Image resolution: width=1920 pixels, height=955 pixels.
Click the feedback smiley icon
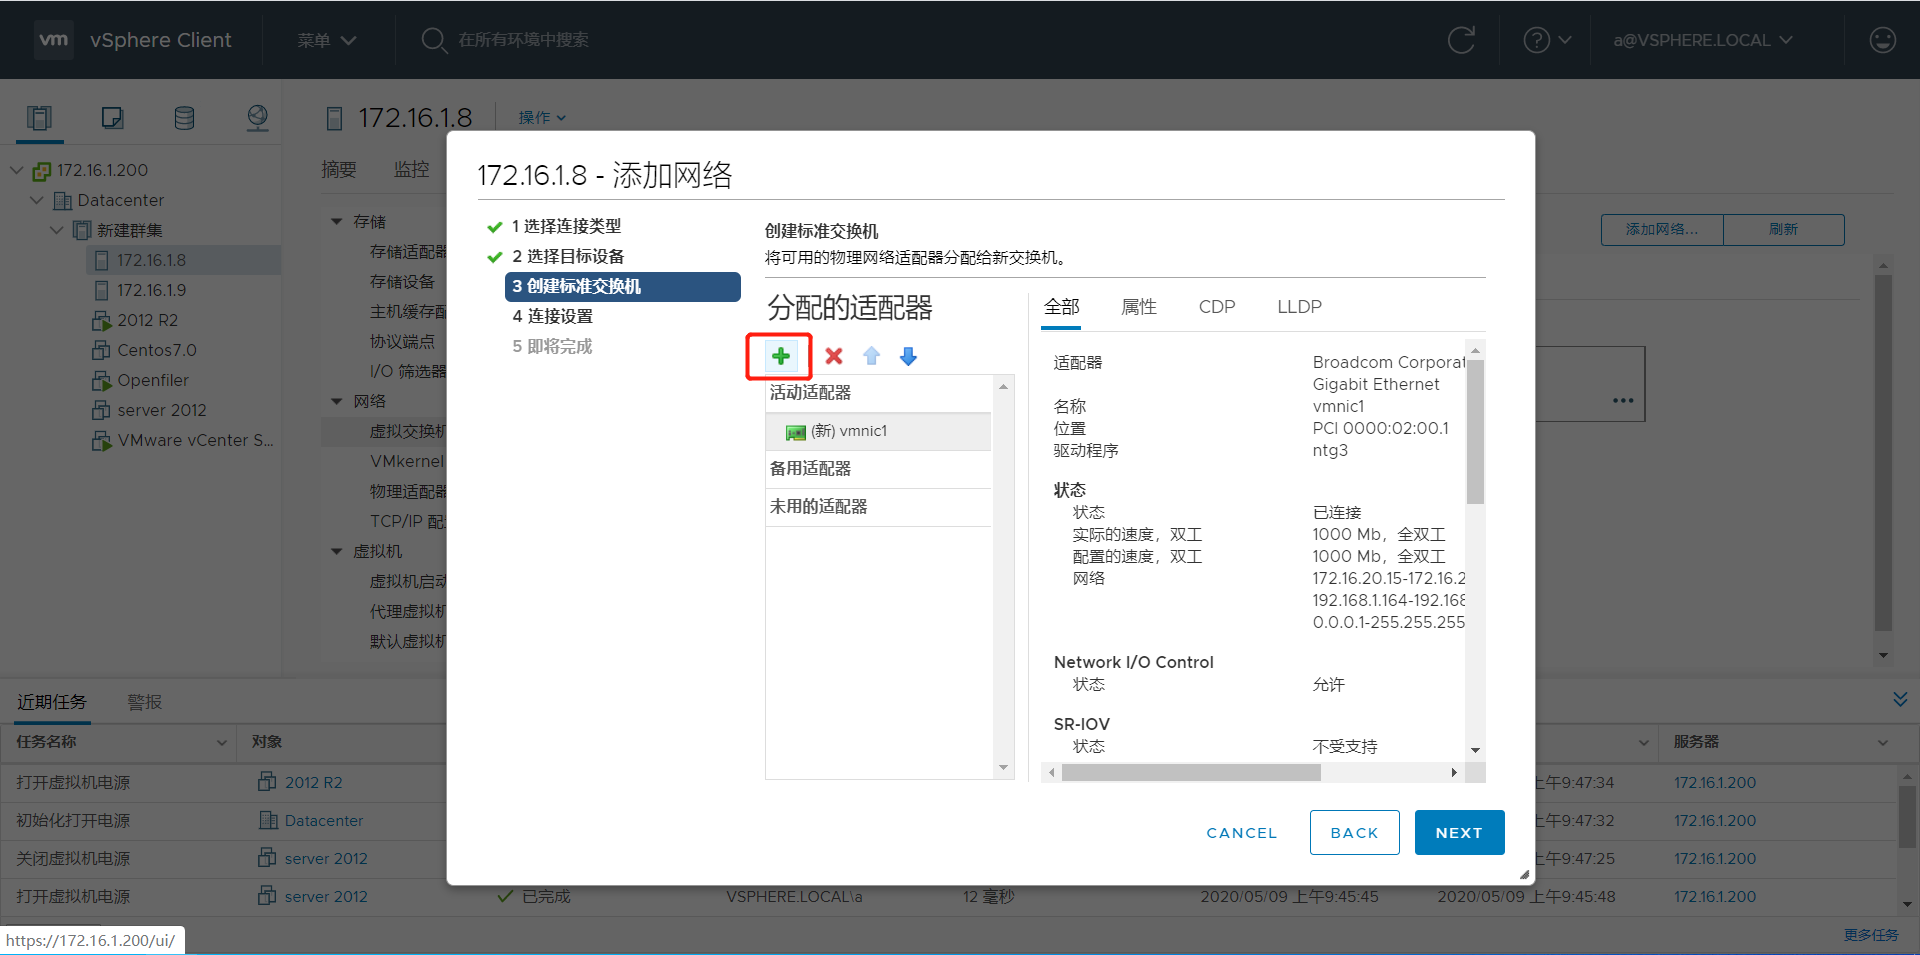(1883, 40)
